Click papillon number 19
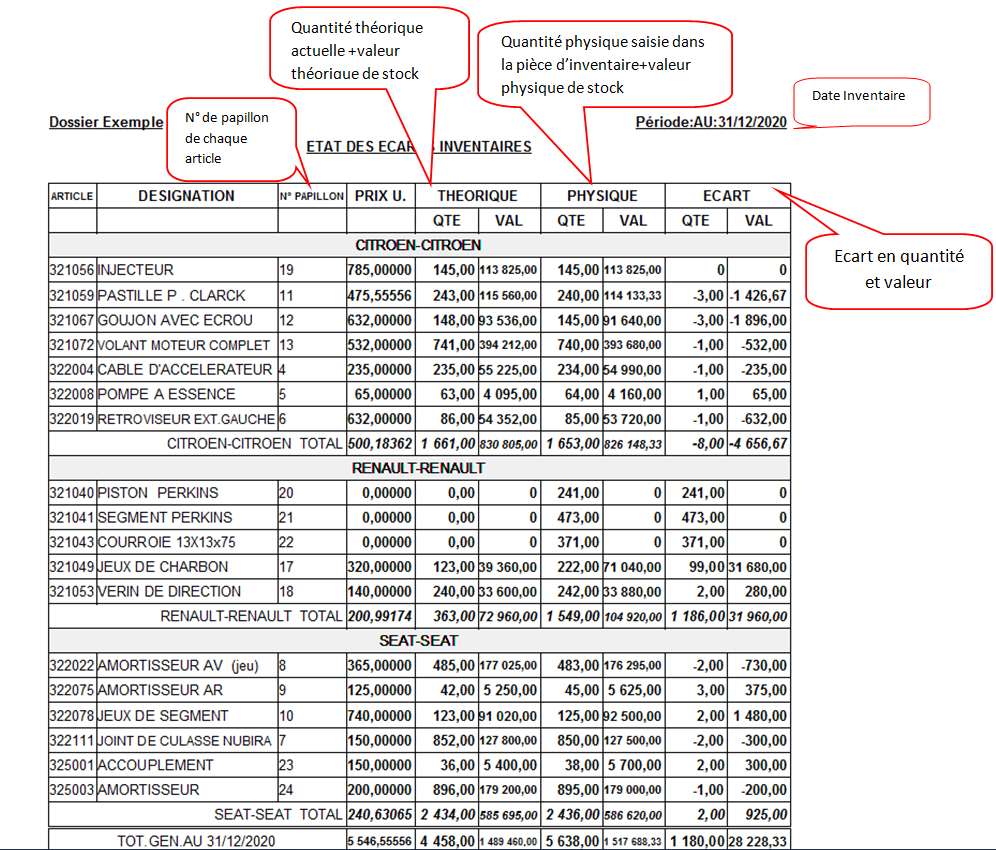 pos(286,270)
